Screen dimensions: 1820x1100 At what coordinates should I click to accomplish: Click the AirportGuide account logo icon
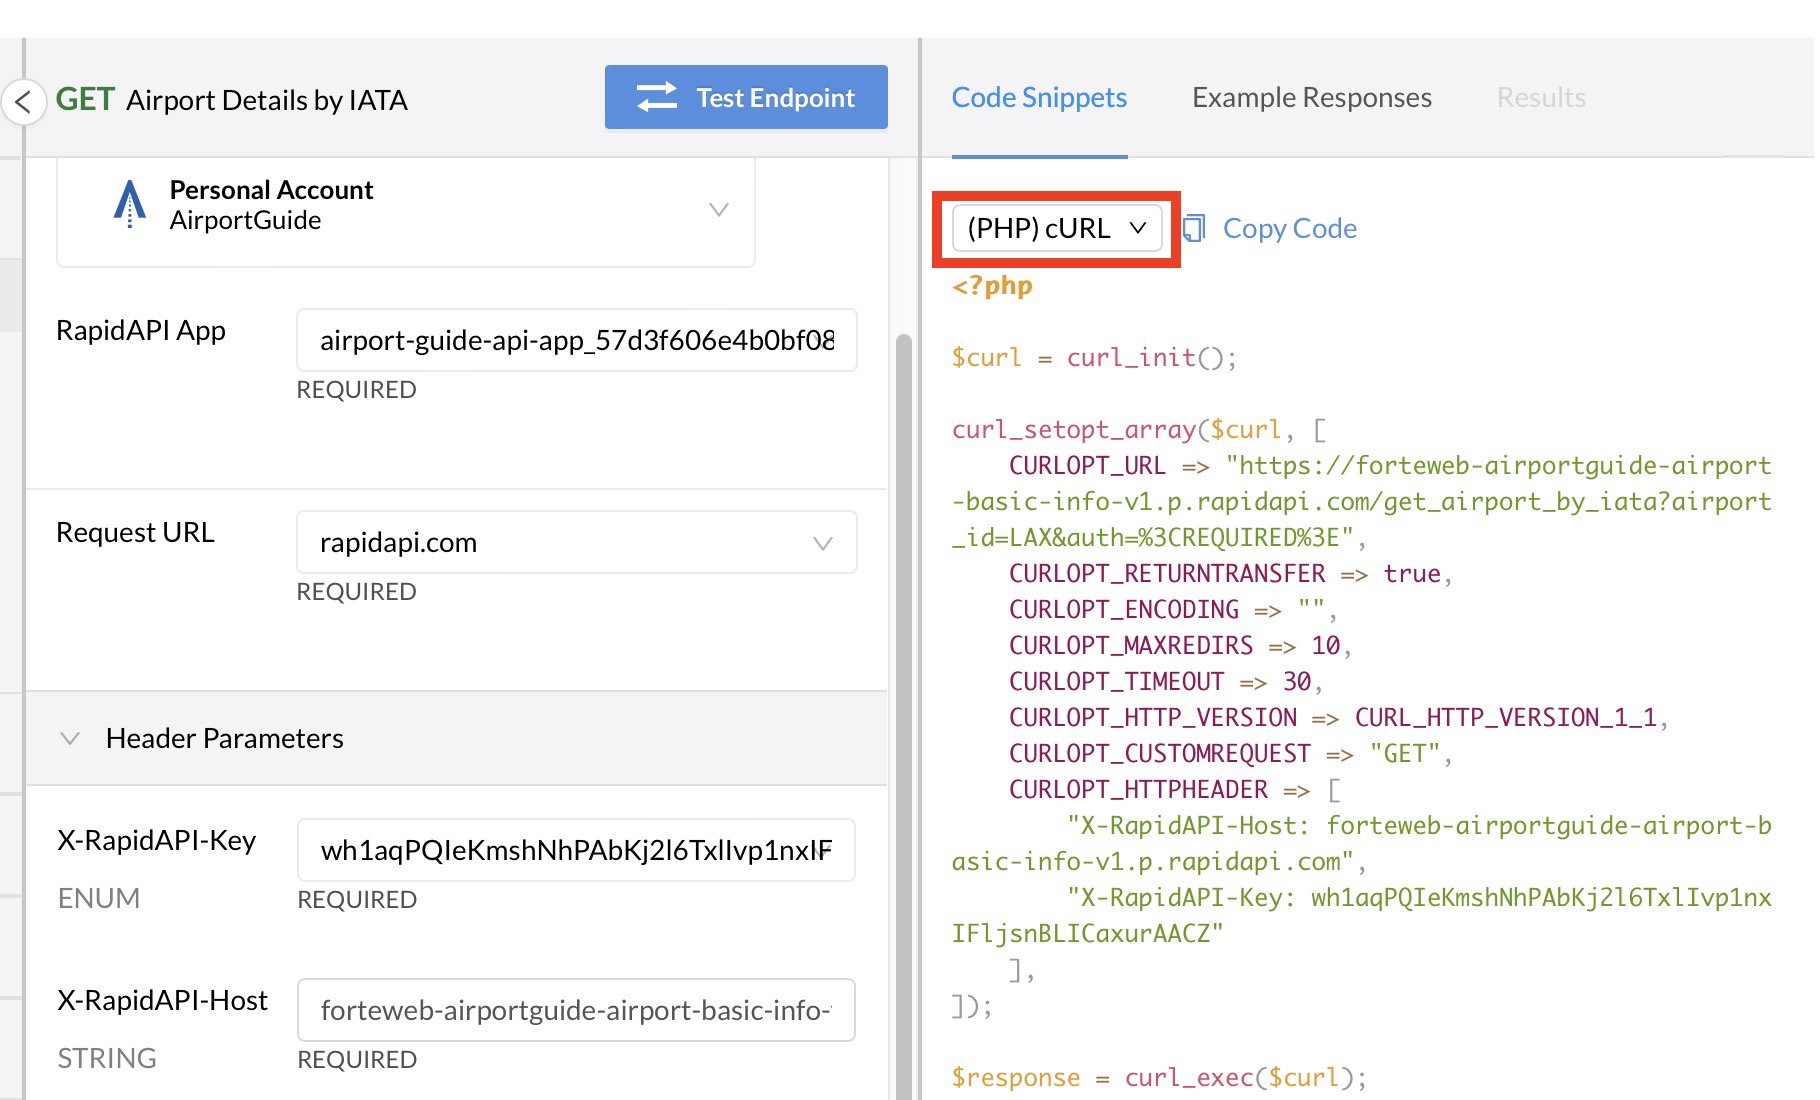130,204
